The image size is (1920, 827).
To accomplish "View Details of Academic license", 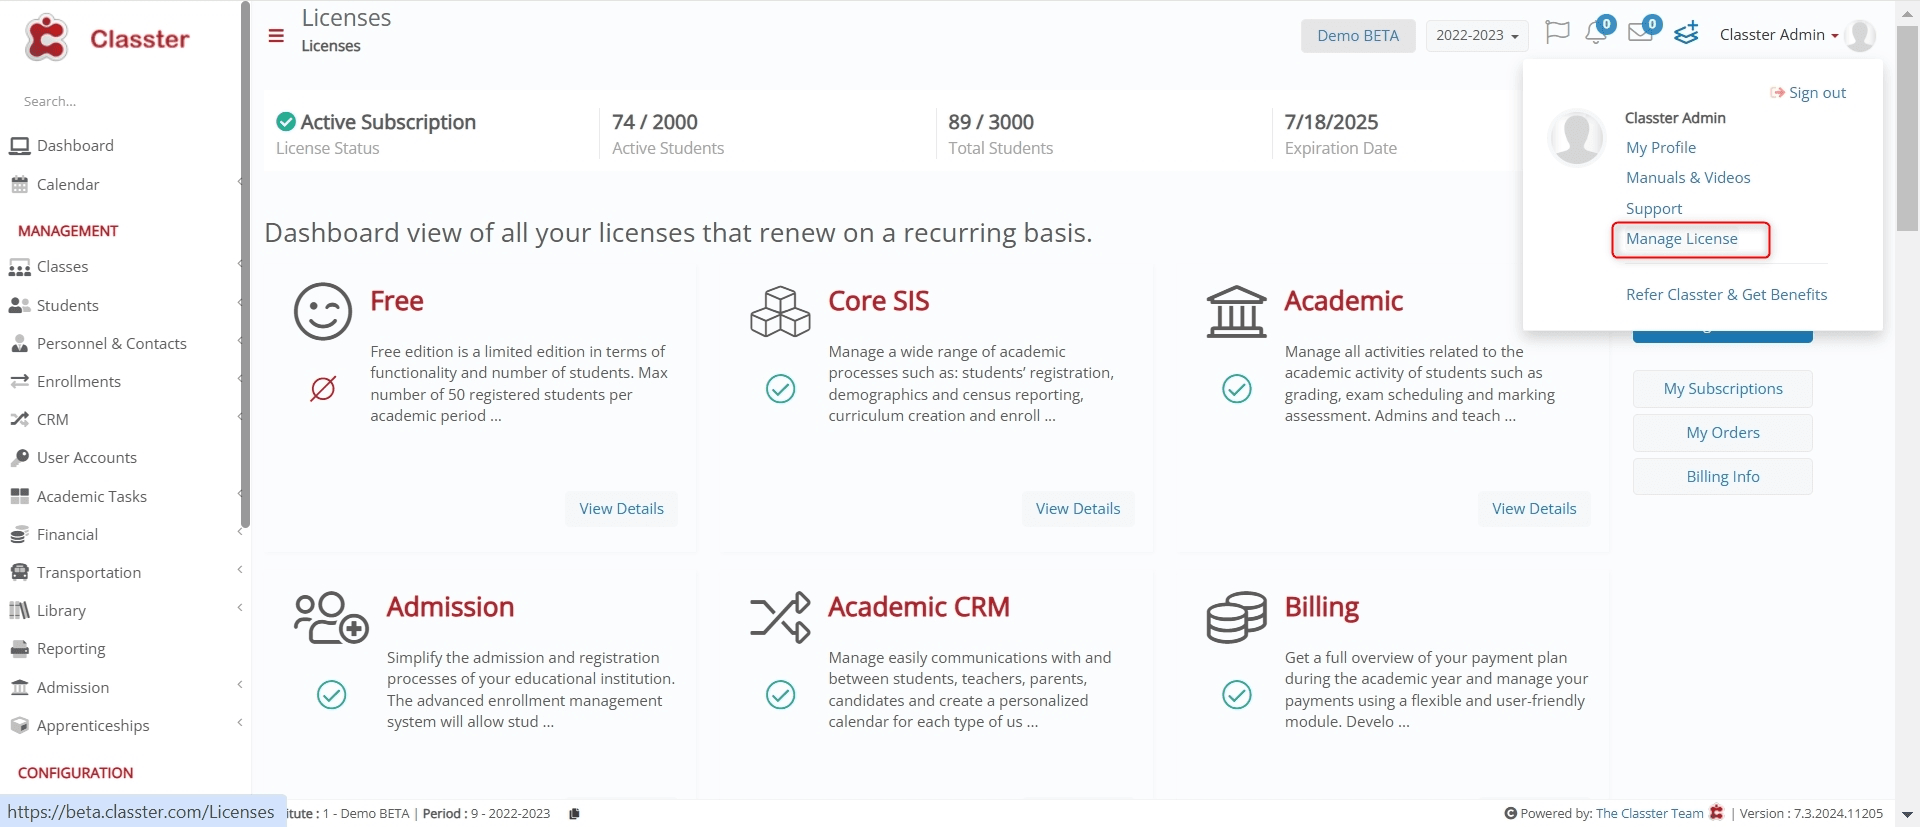I will click(1534, 509).
